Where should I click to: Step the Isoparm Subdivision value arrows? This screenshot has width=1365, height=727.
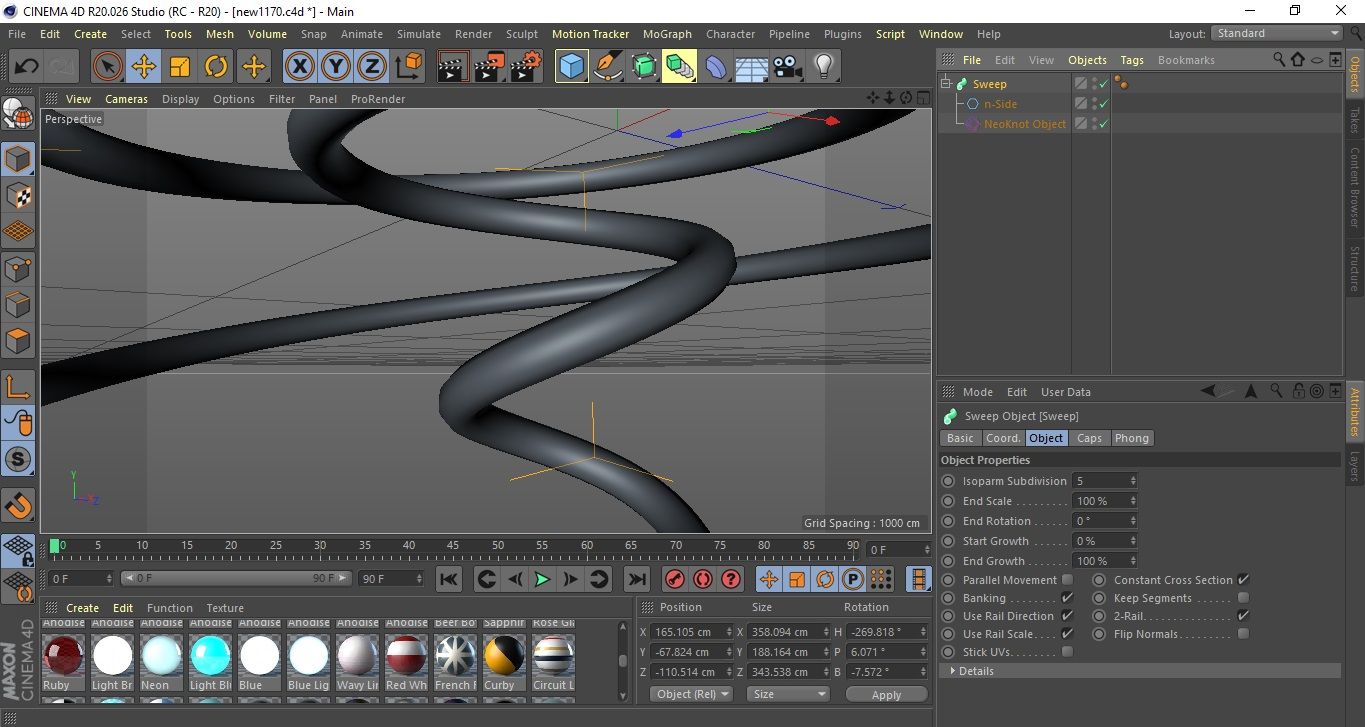[x=1133, y=481]
